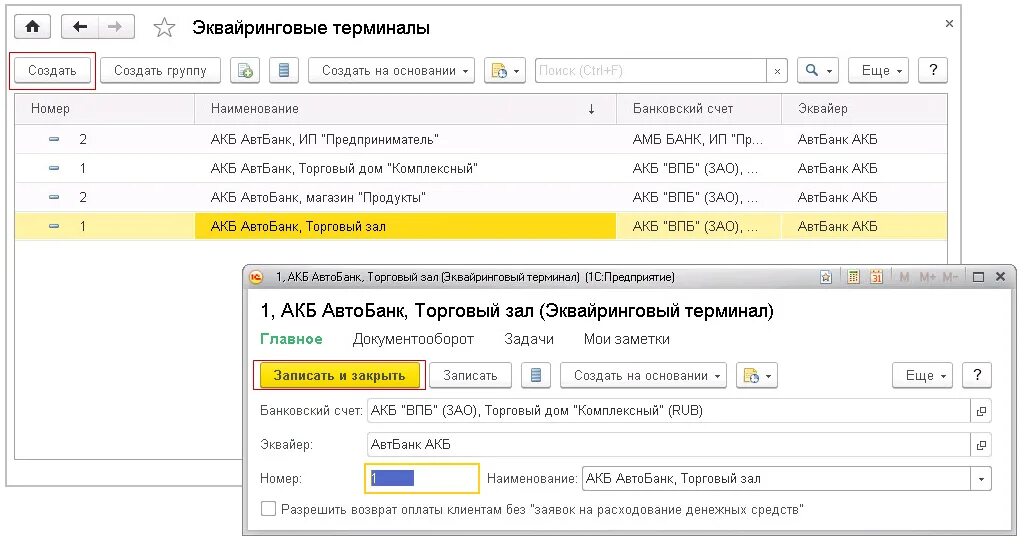1033x554 pixels.
Task: Open Создать на основании dropdown in dialog
Action: point(644,375)
